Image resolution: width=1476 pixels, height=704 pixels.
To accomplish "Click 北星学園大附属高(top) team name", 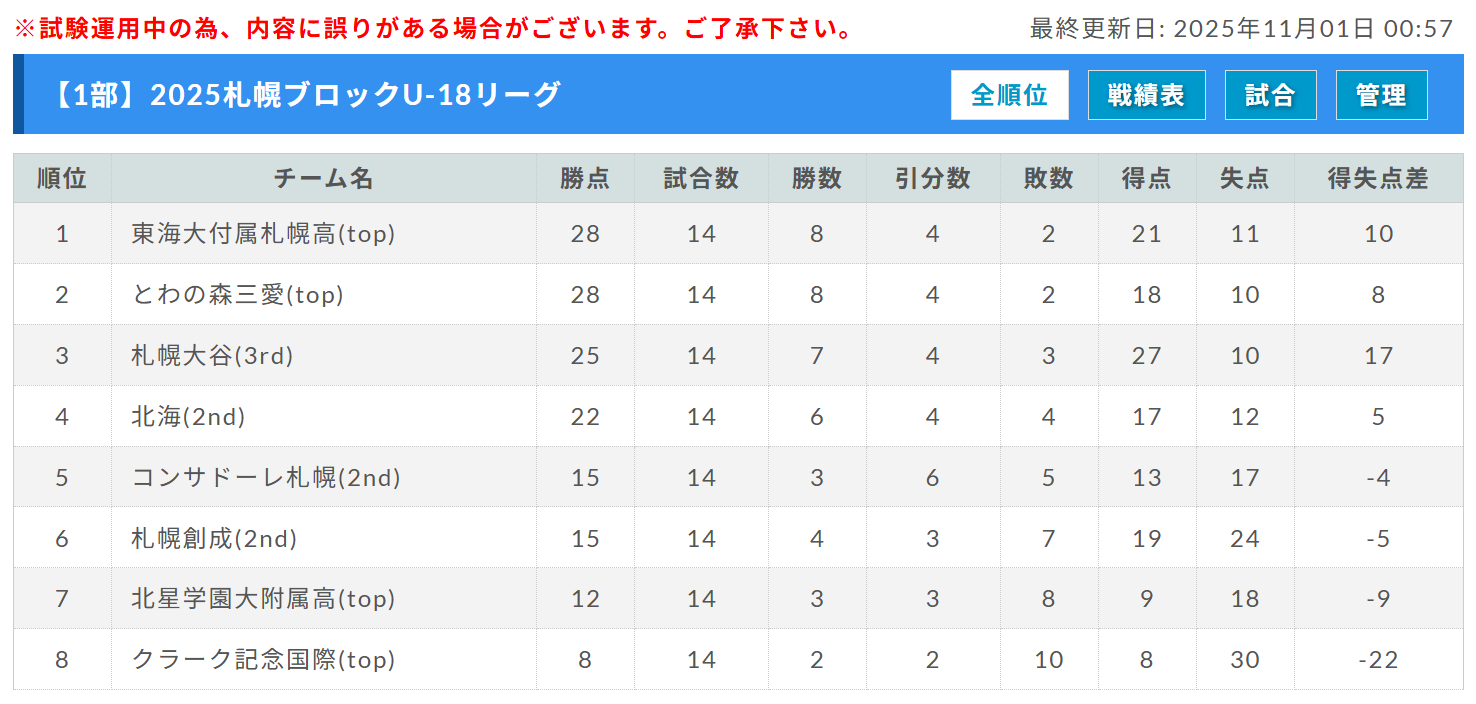I will [263, 599].
